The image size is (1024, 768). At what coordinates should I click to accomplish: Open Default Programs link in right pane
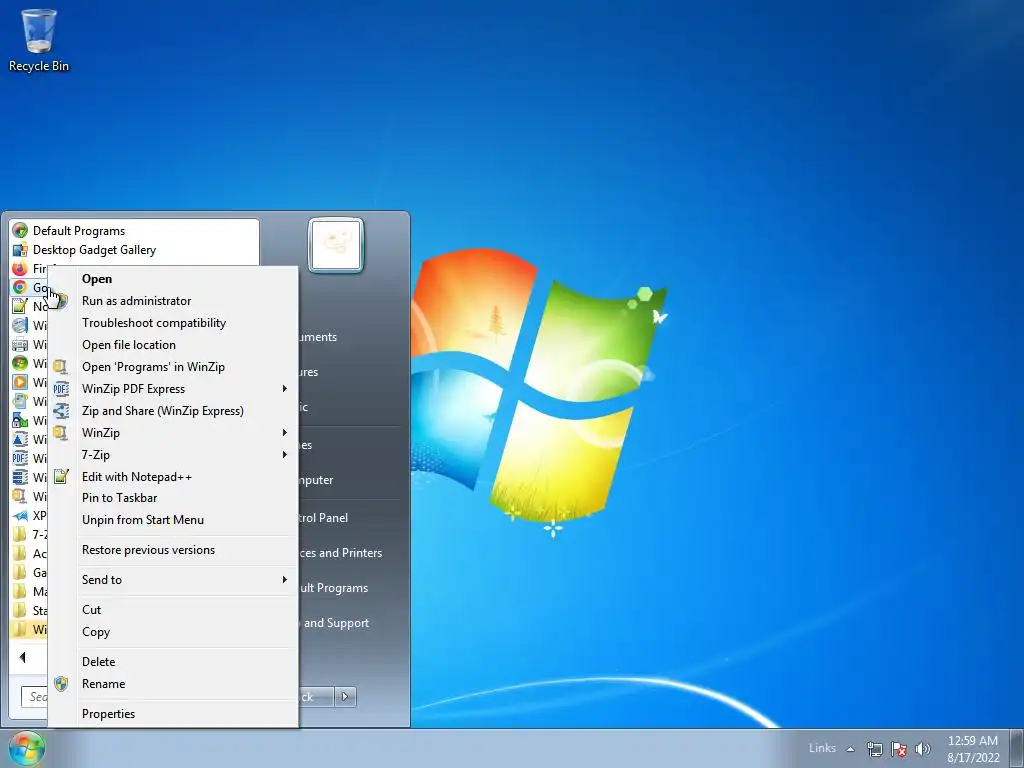334,588
